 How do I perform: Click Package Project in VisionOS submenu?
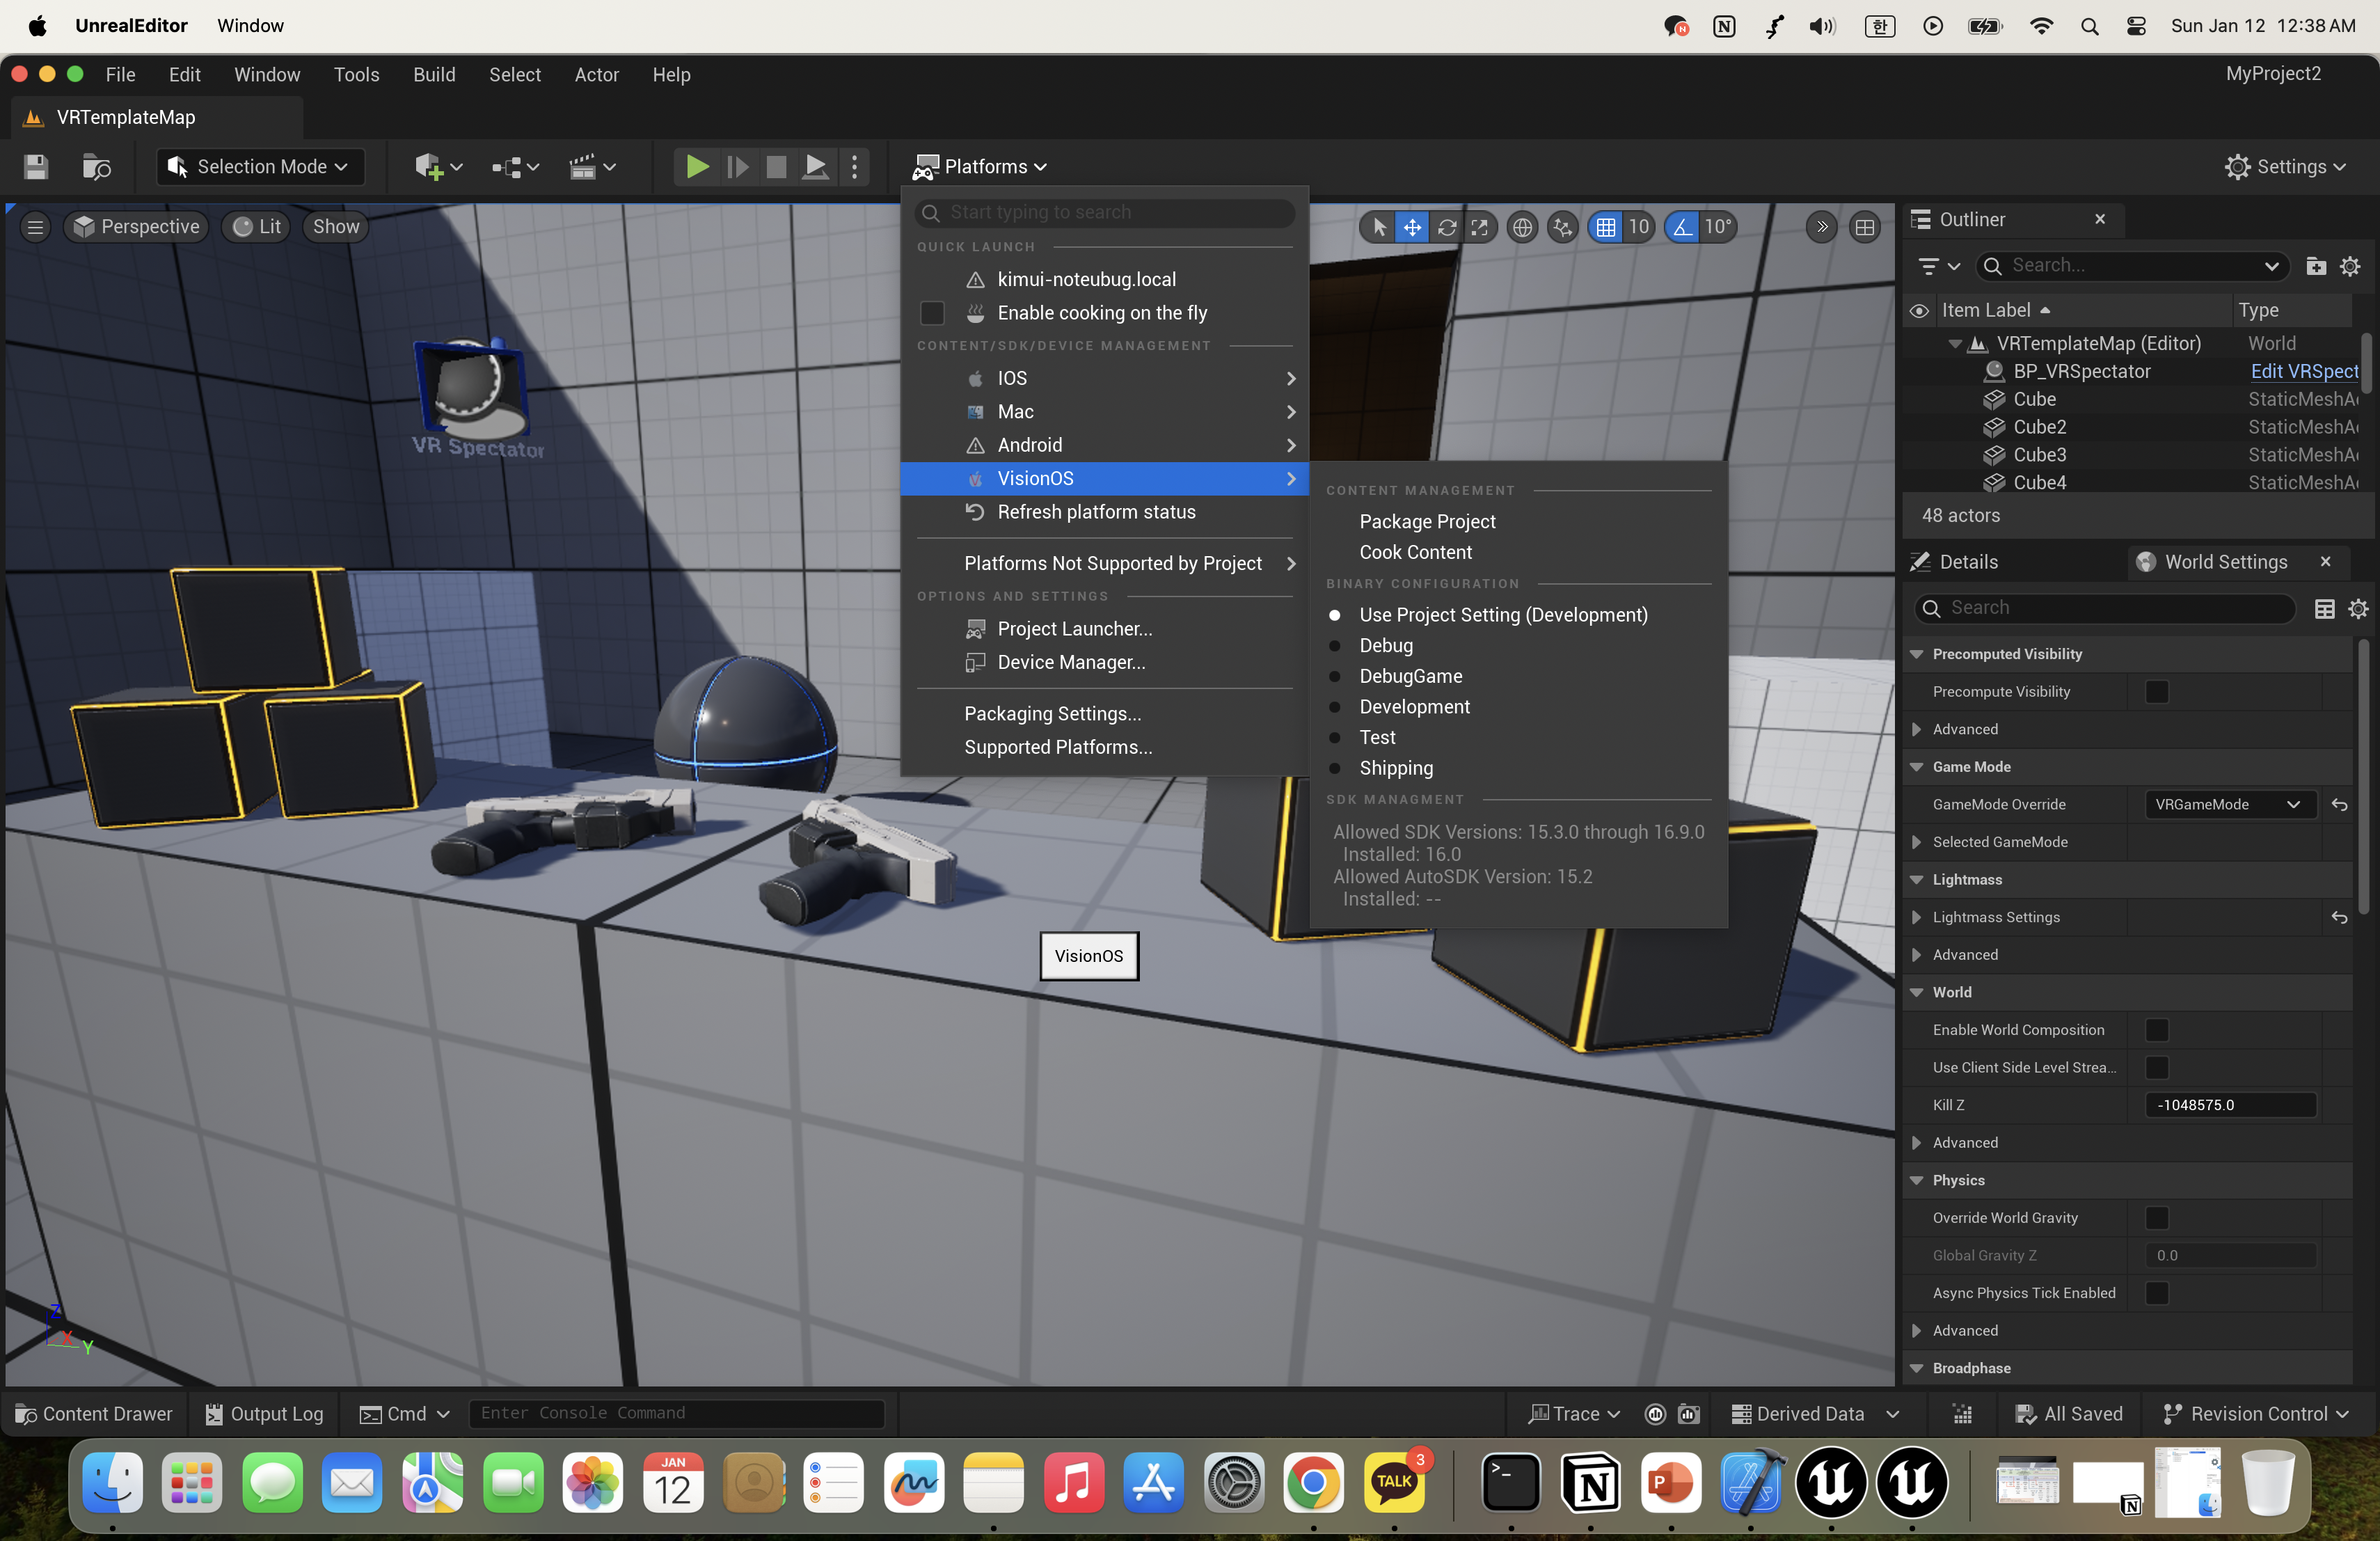coord(1427,522)
